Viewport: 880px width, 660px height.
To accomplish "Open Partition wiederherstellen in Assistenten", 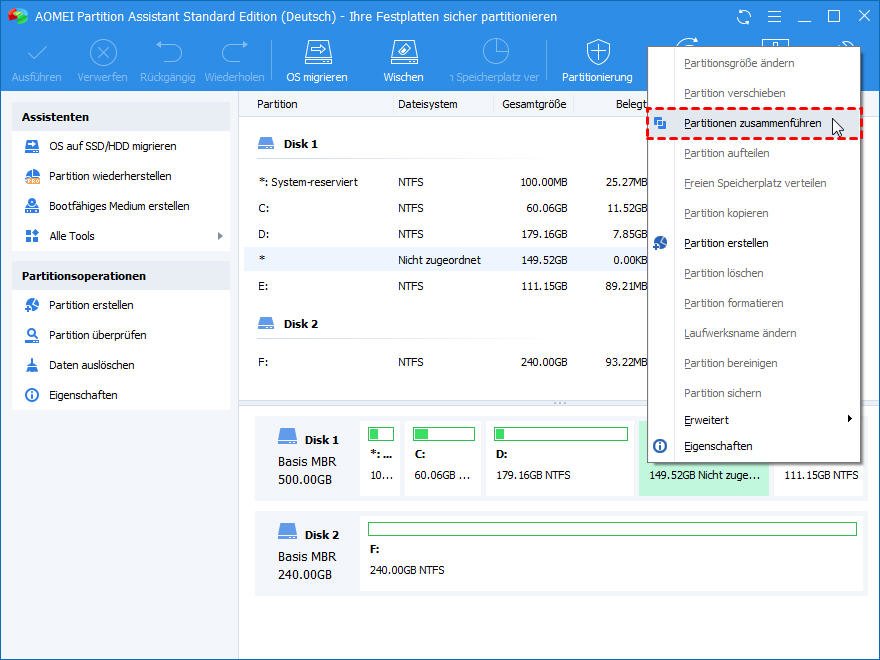I will tap(110, 176).
